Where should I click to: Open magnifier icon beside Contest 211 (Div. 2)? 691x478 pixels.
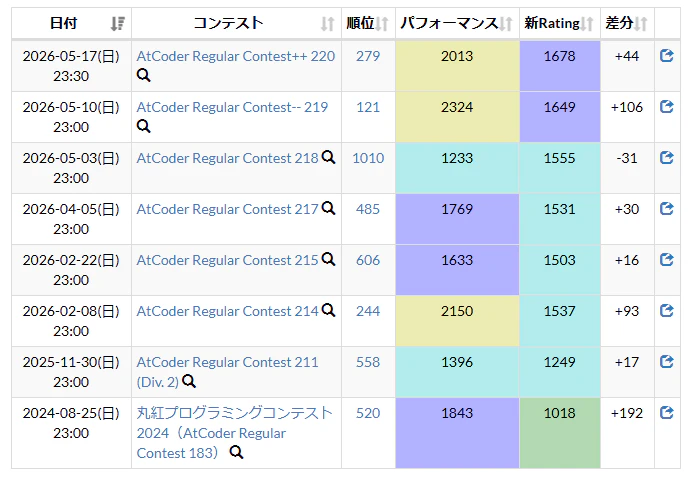(189, 381)
